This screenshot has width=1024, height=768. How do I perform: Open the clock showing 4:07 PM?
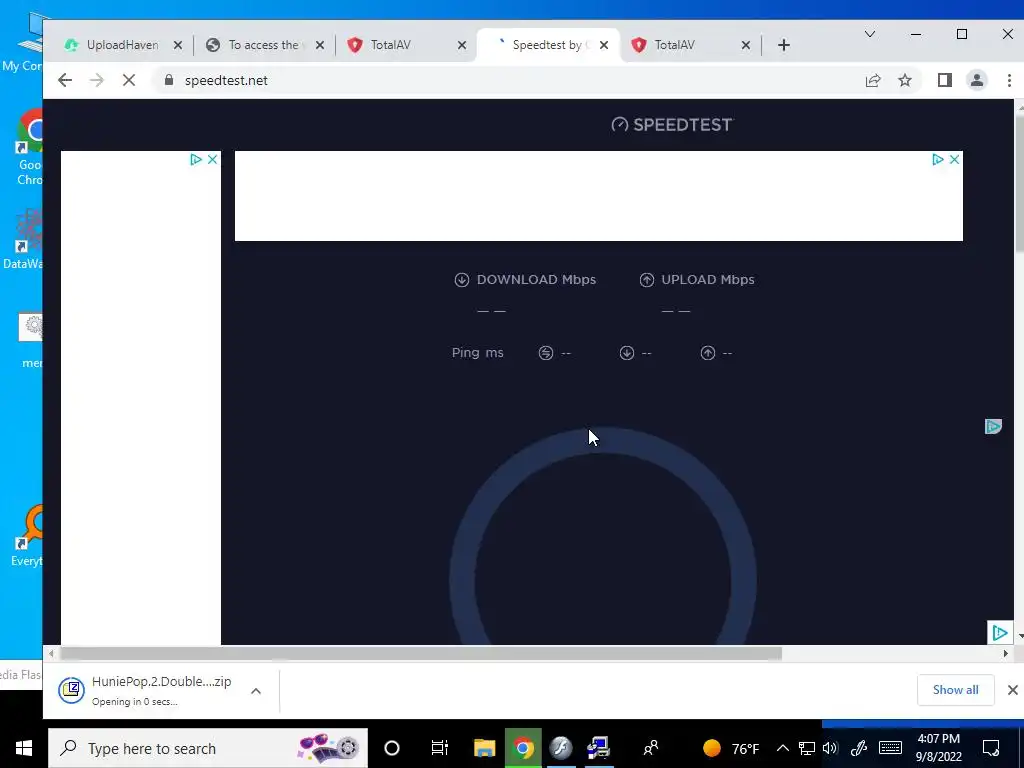[938, 748]
